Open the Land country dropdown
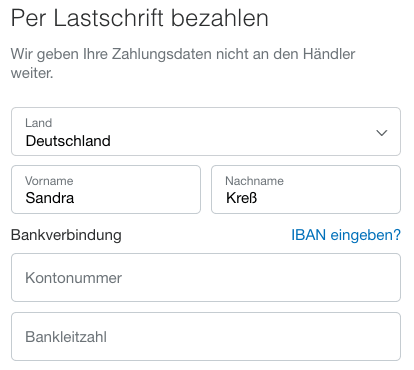Image resolution: width=414 pixels, height=370 pixels. (206, 131)
